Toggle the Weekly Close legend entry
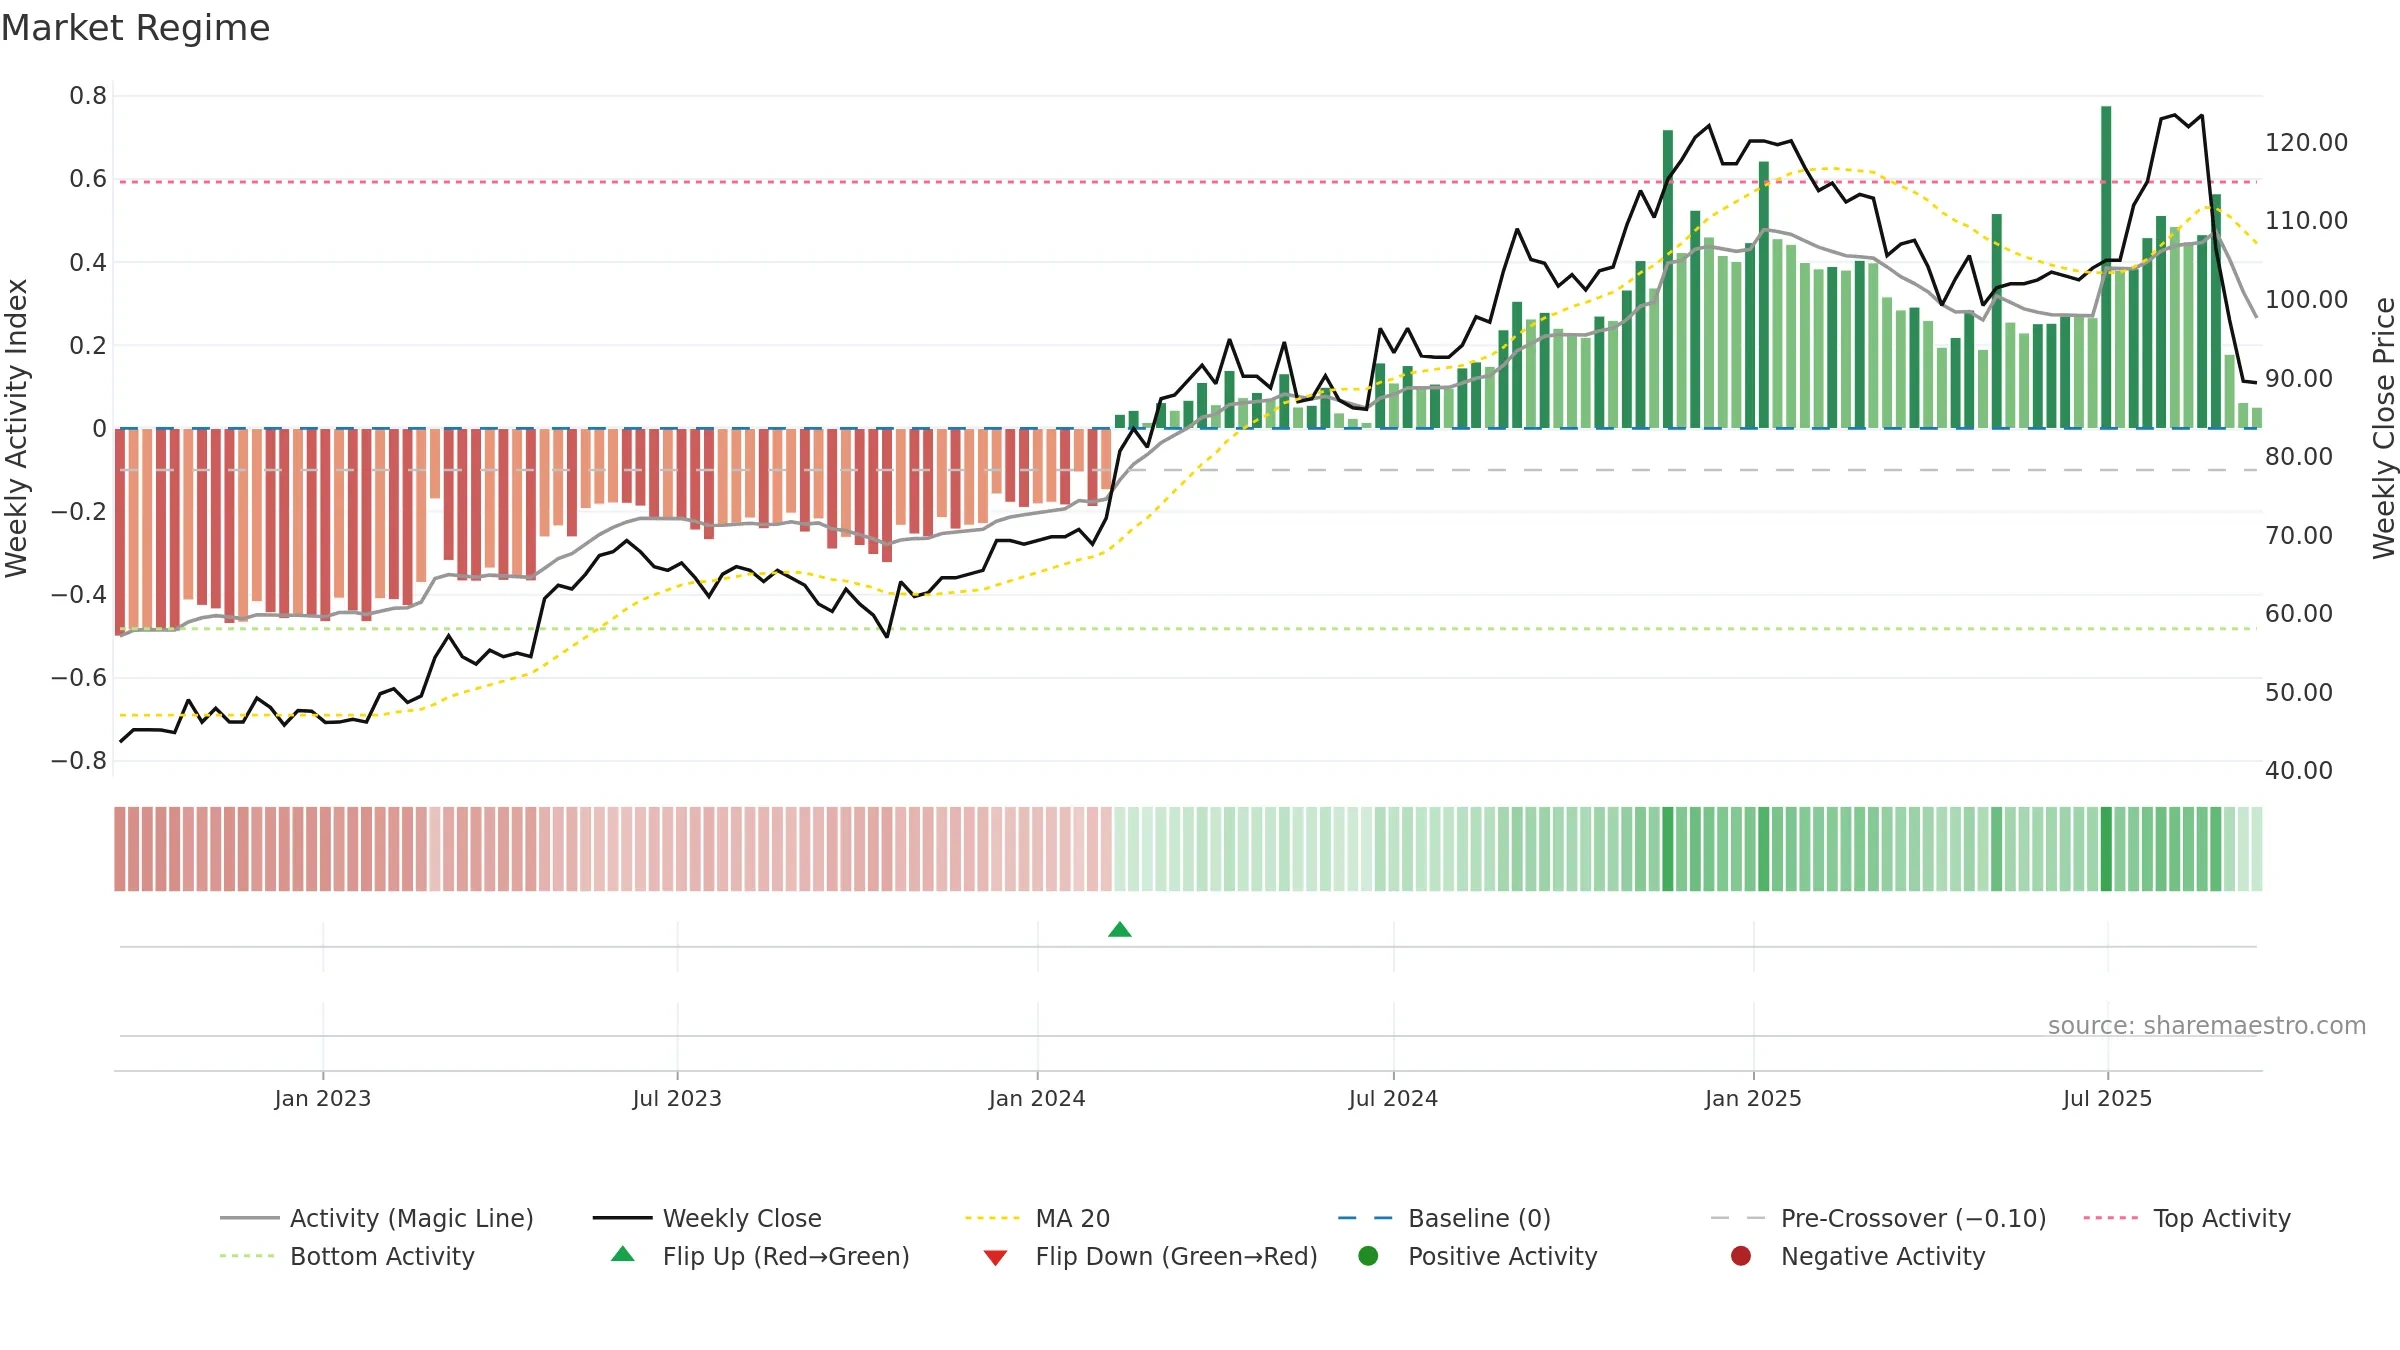 point(707,1218)
